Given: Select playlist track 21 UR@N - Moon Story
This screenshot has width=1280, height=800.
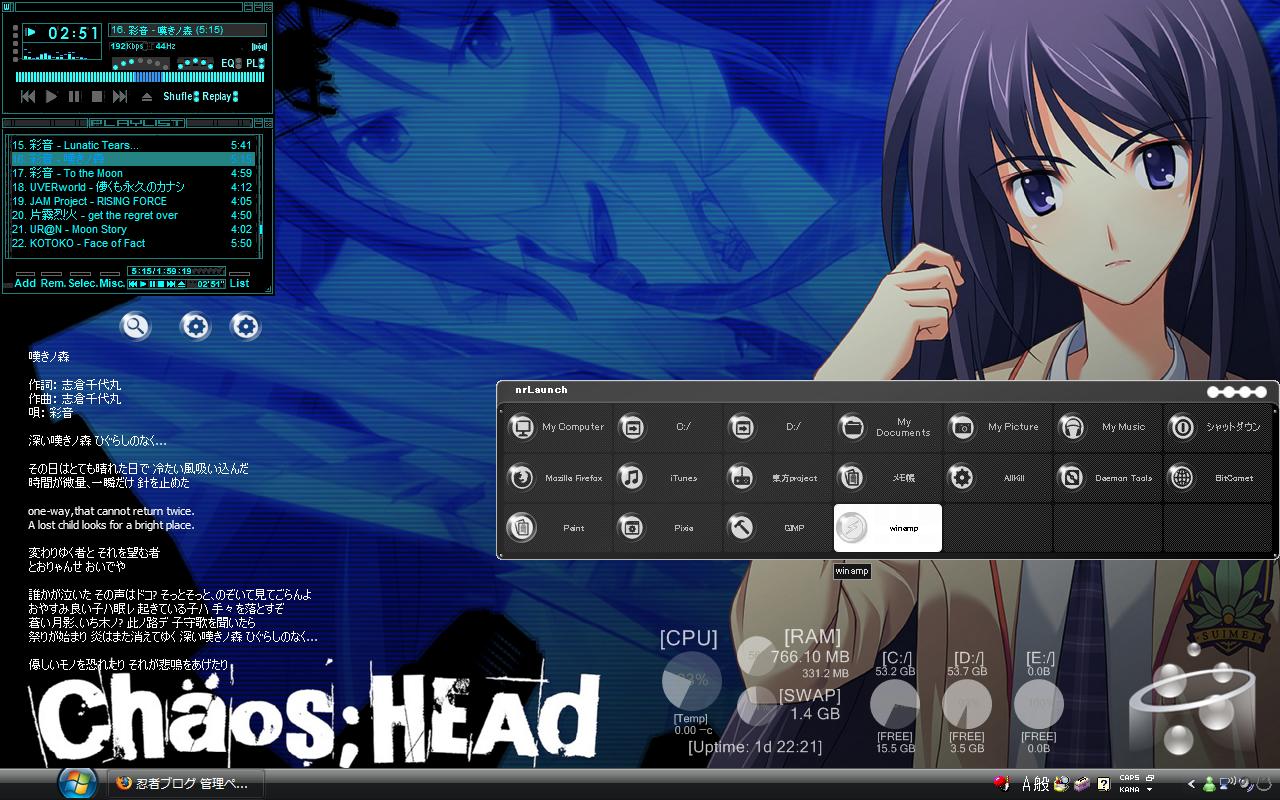Looking at the screenshot, I should (133, 229).
